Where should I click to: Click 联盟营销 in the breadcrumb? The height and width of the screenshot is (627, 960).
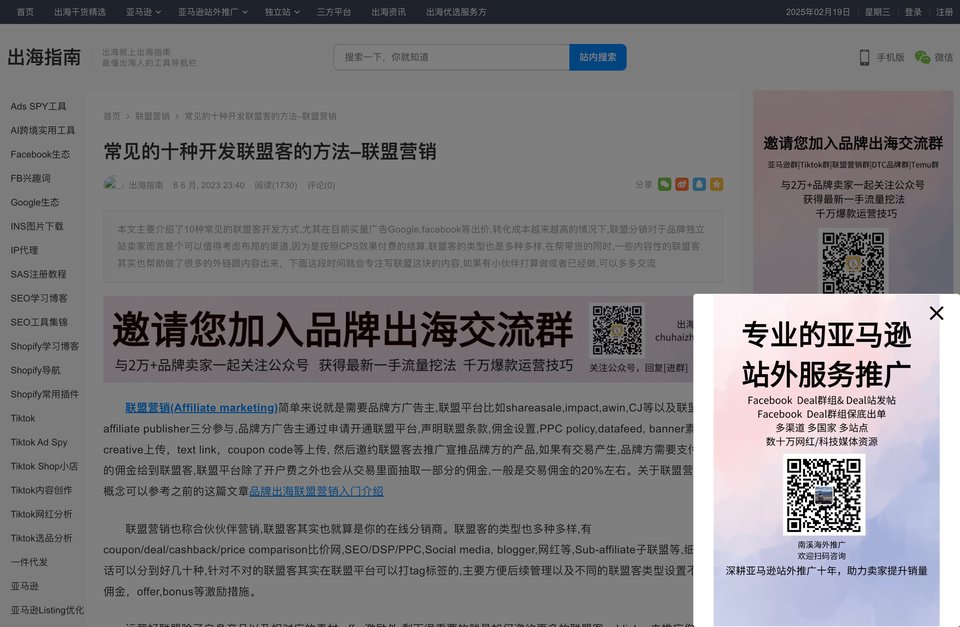(152, 116)
